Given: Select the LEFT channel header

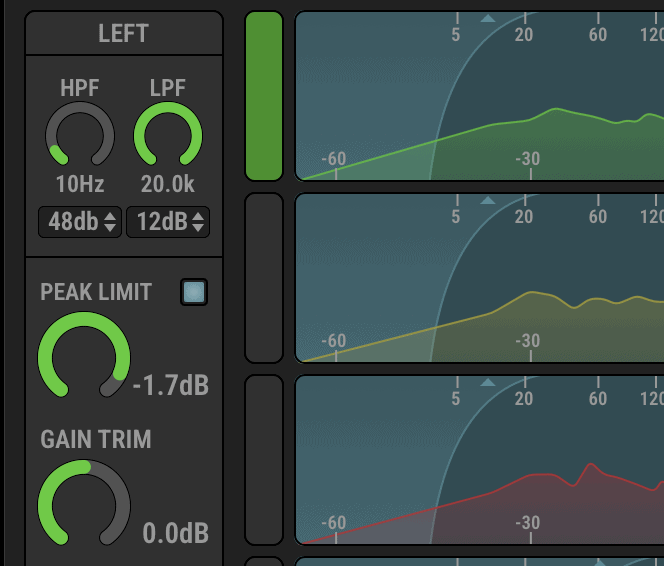Looking at the screenshot, I should [123, 33].
